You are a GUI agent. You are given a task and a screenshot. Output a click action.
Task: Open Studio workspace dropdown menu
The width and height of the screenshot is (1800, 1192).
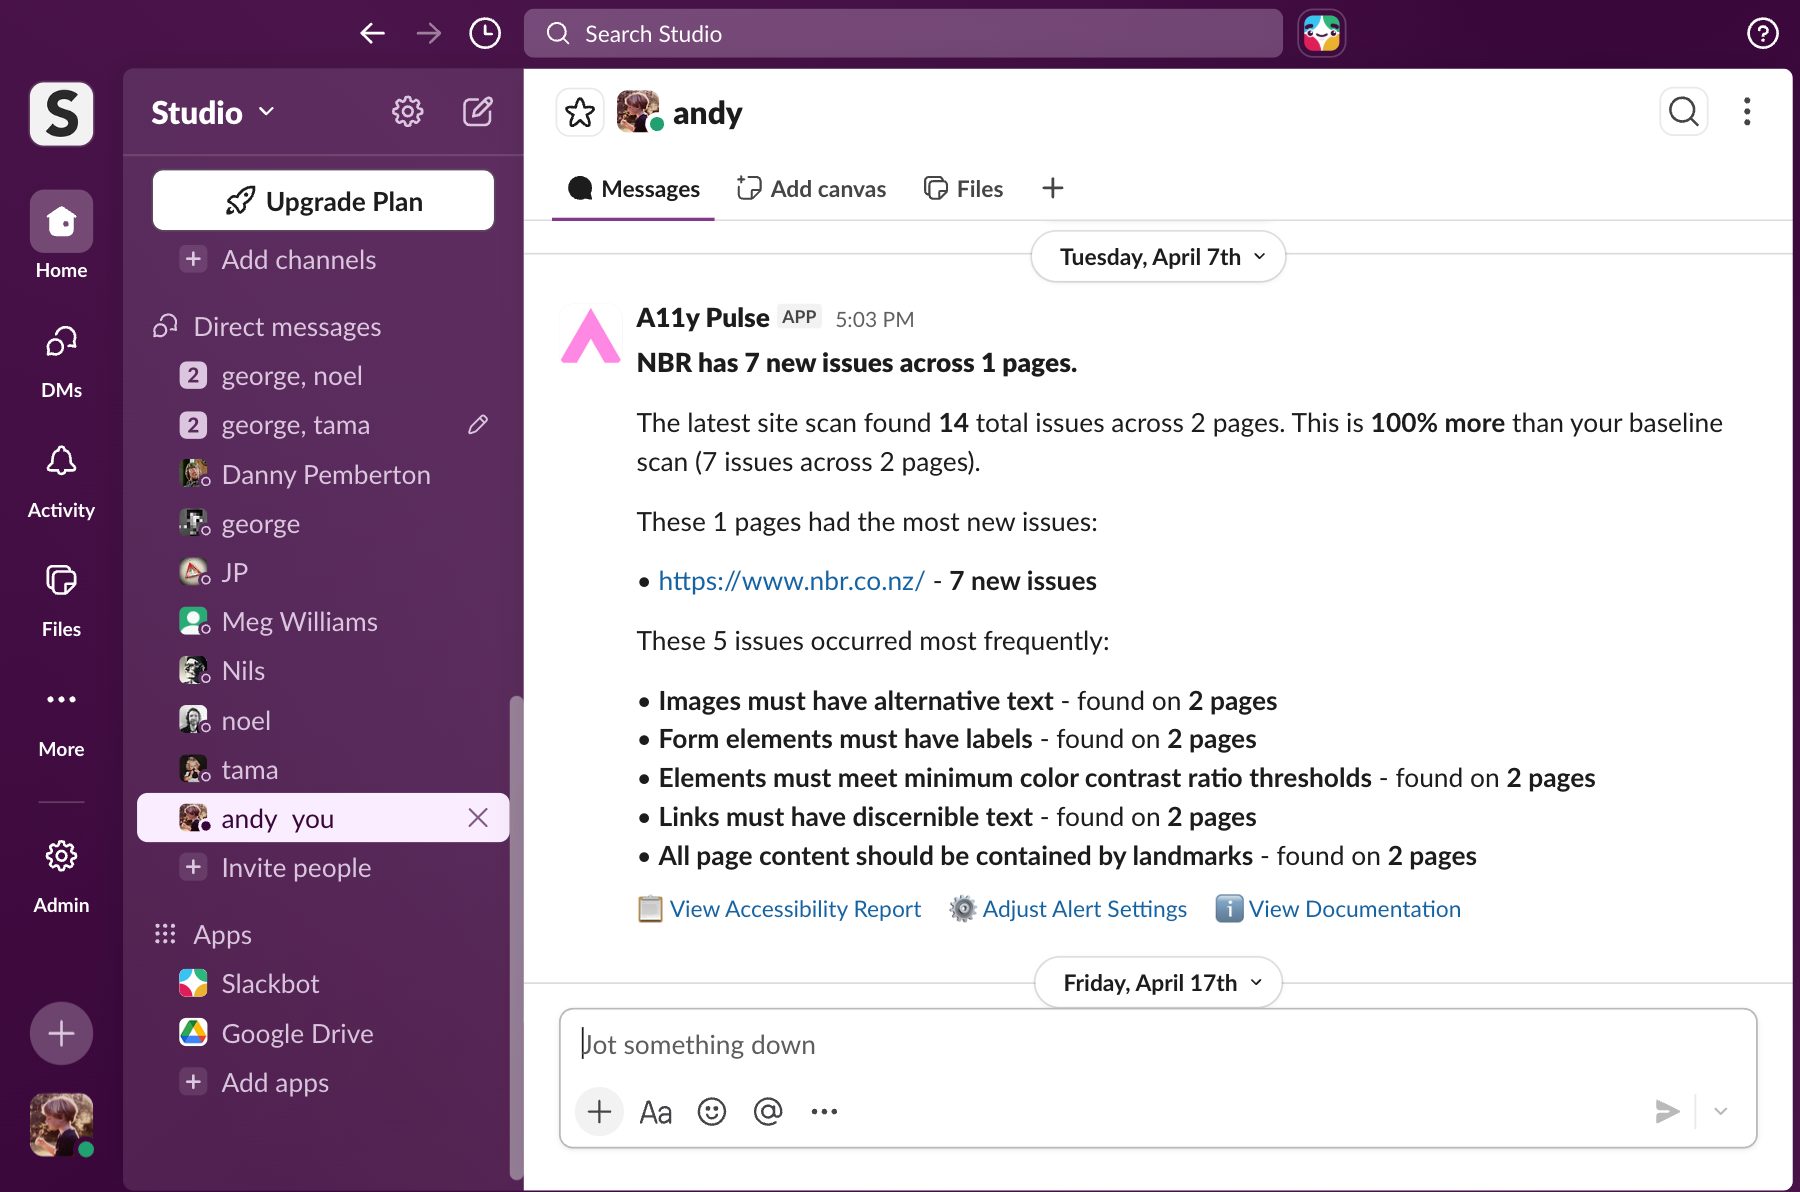tap(213, 112)
